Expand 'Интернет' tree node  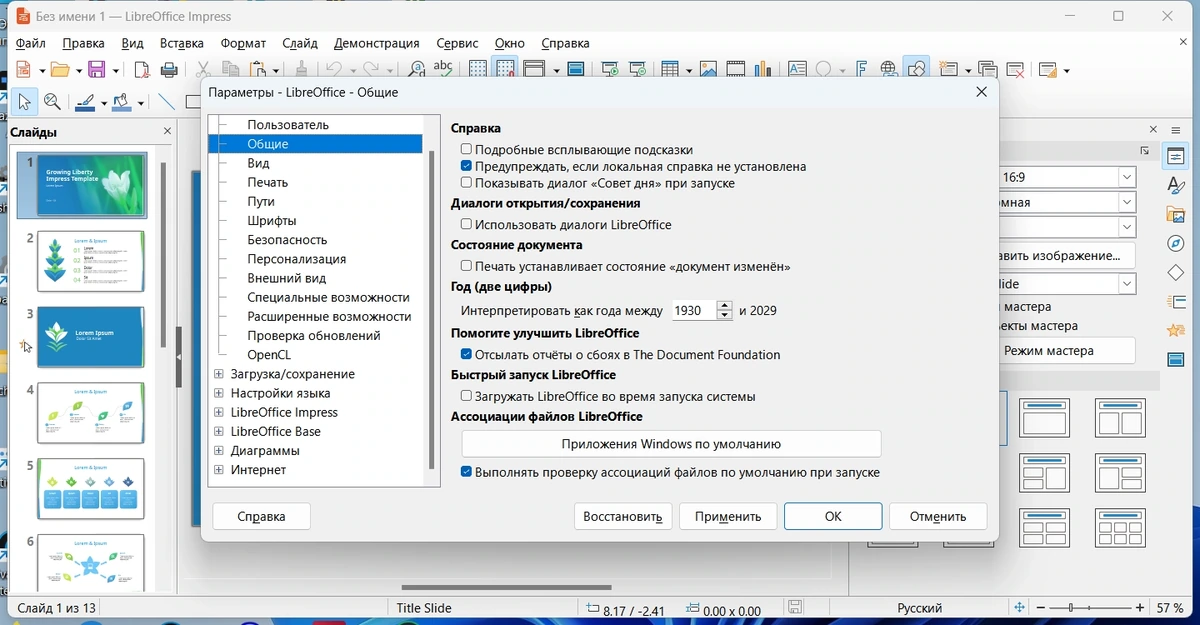(x=219, y=470)
